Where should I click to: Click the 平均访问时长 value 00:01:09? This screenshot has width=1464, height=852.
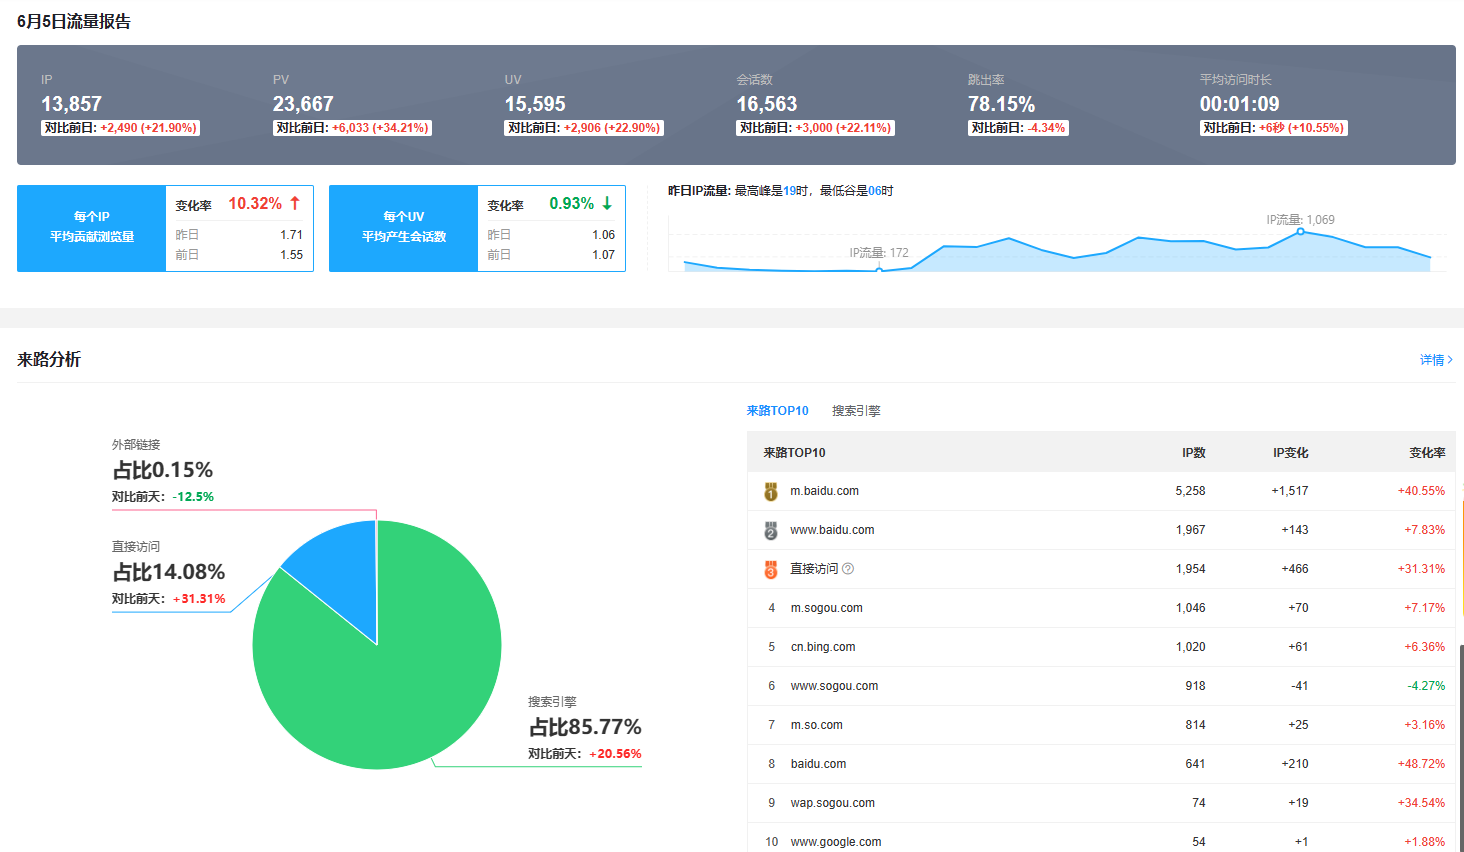pos(1239,104)
